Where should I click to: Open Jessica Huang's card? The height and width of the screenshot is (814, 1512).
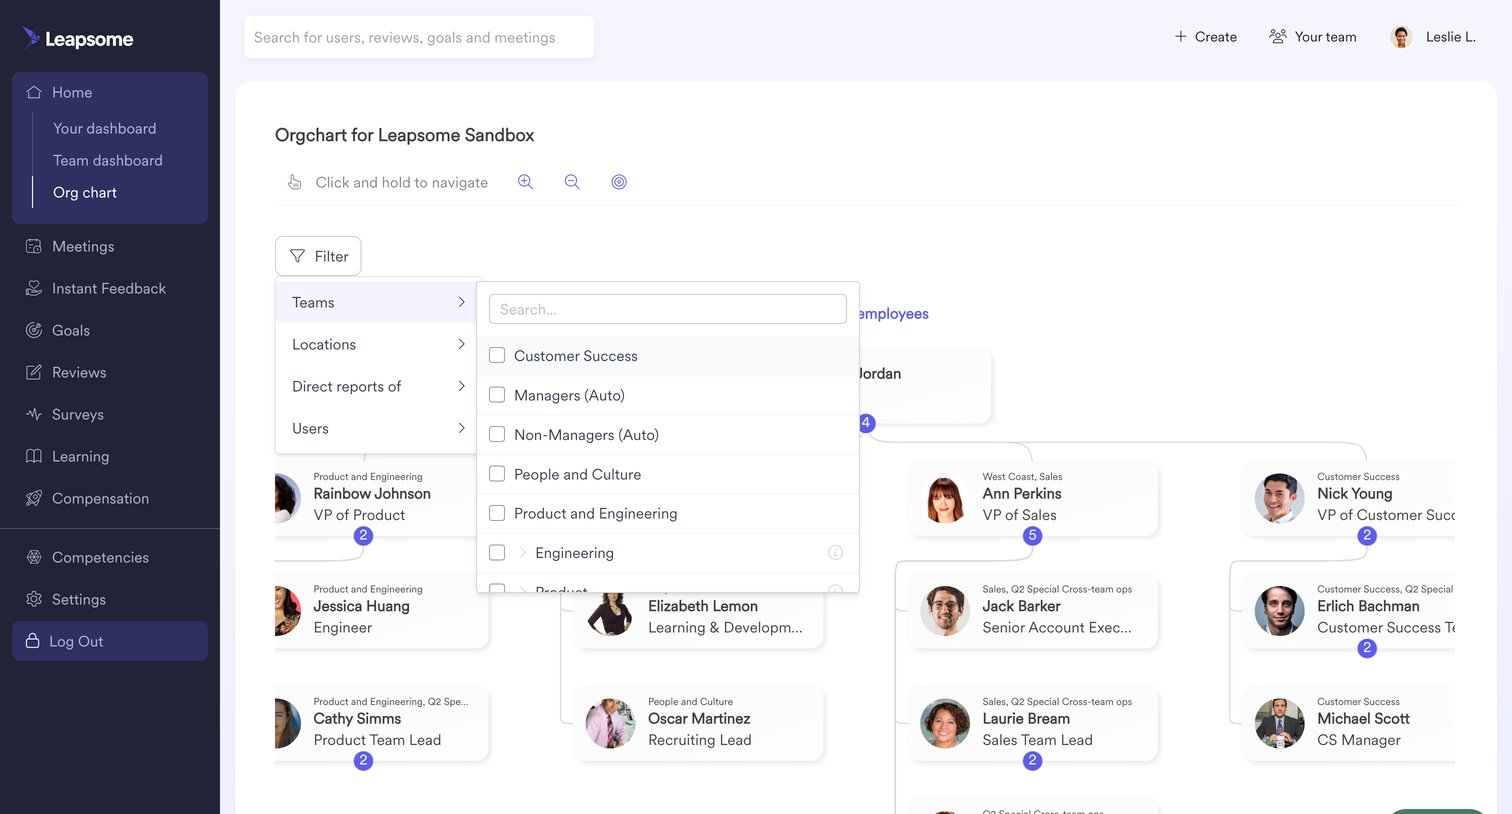coord(382,611)
